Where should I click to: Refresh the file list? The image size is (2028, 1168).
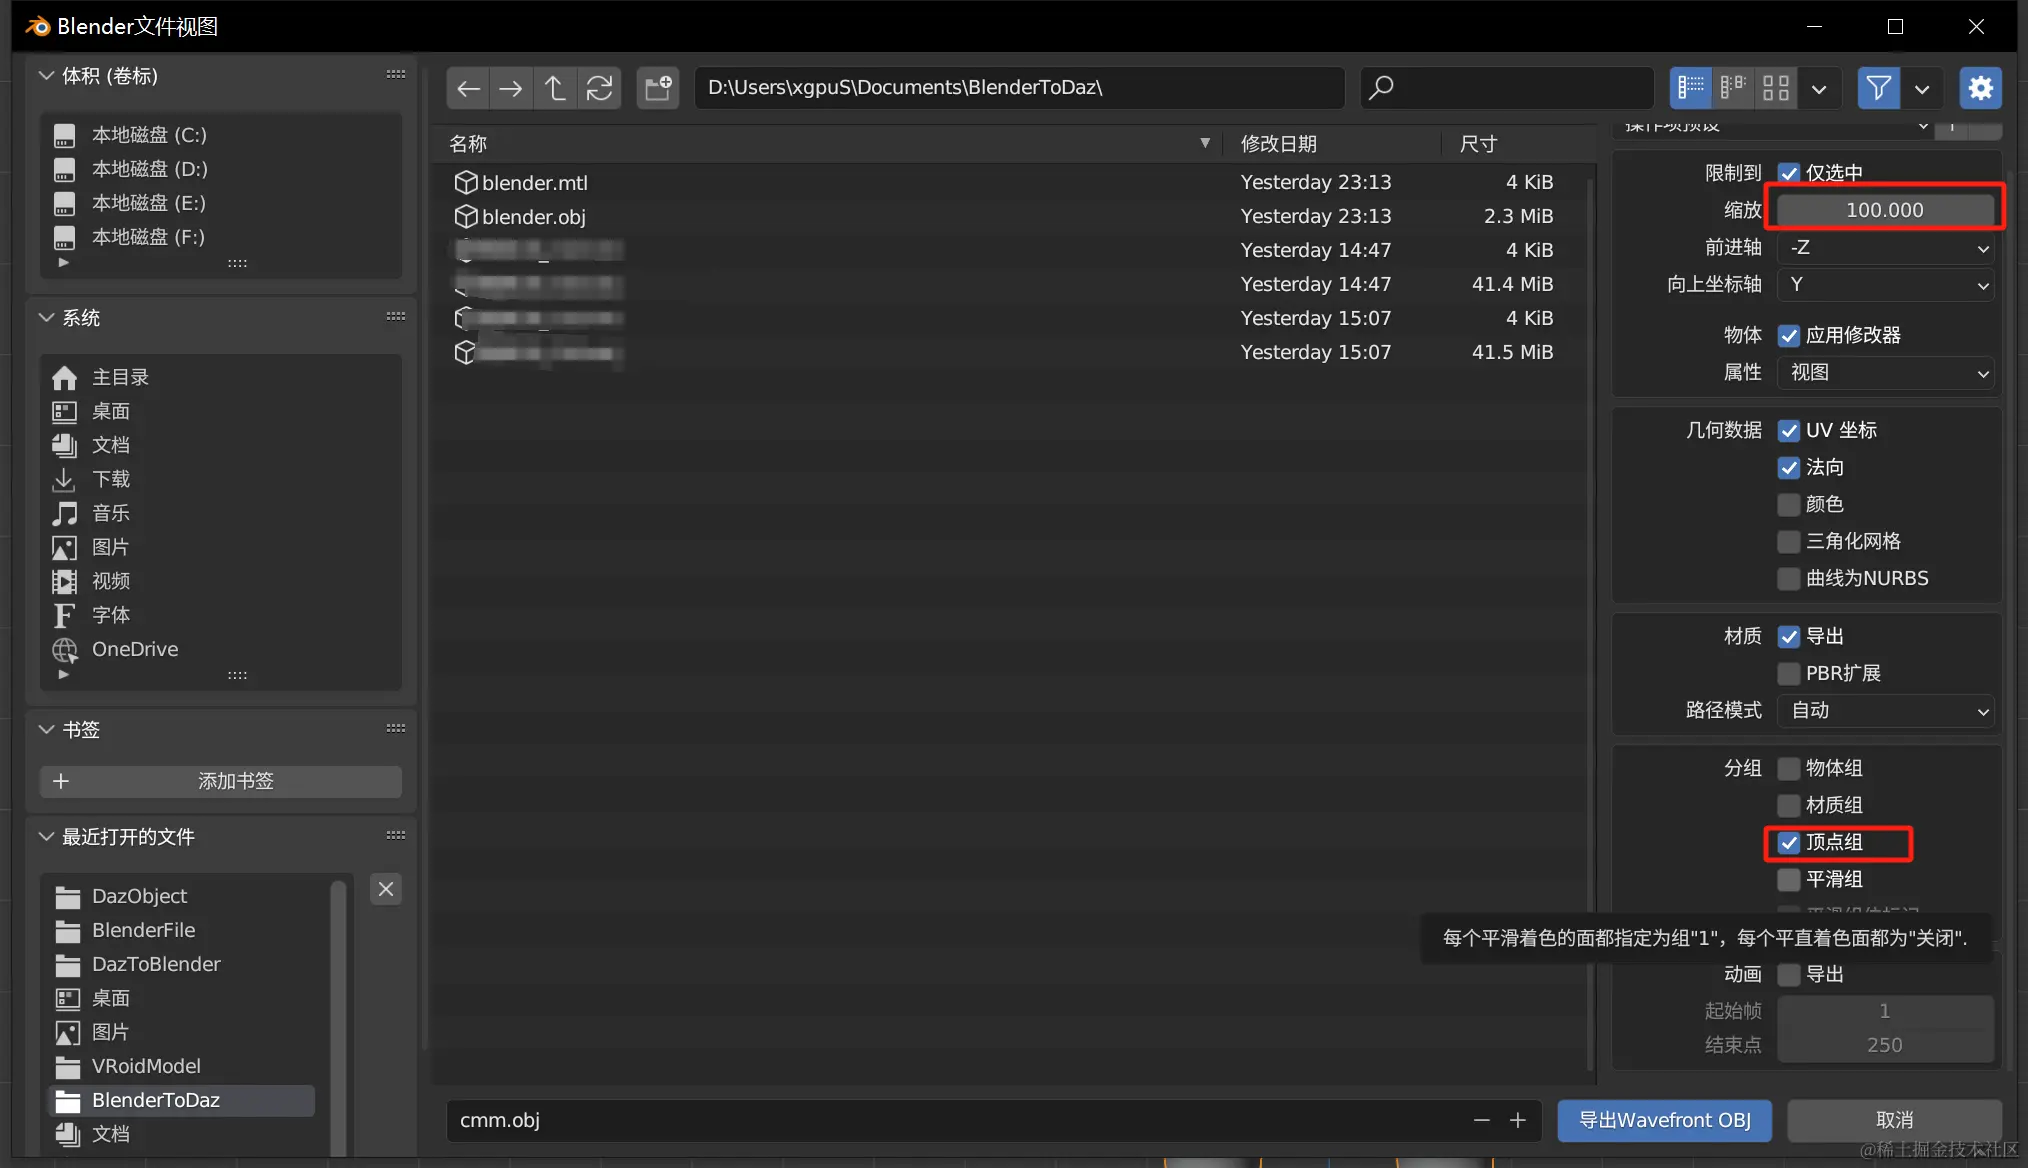point(599,88)
